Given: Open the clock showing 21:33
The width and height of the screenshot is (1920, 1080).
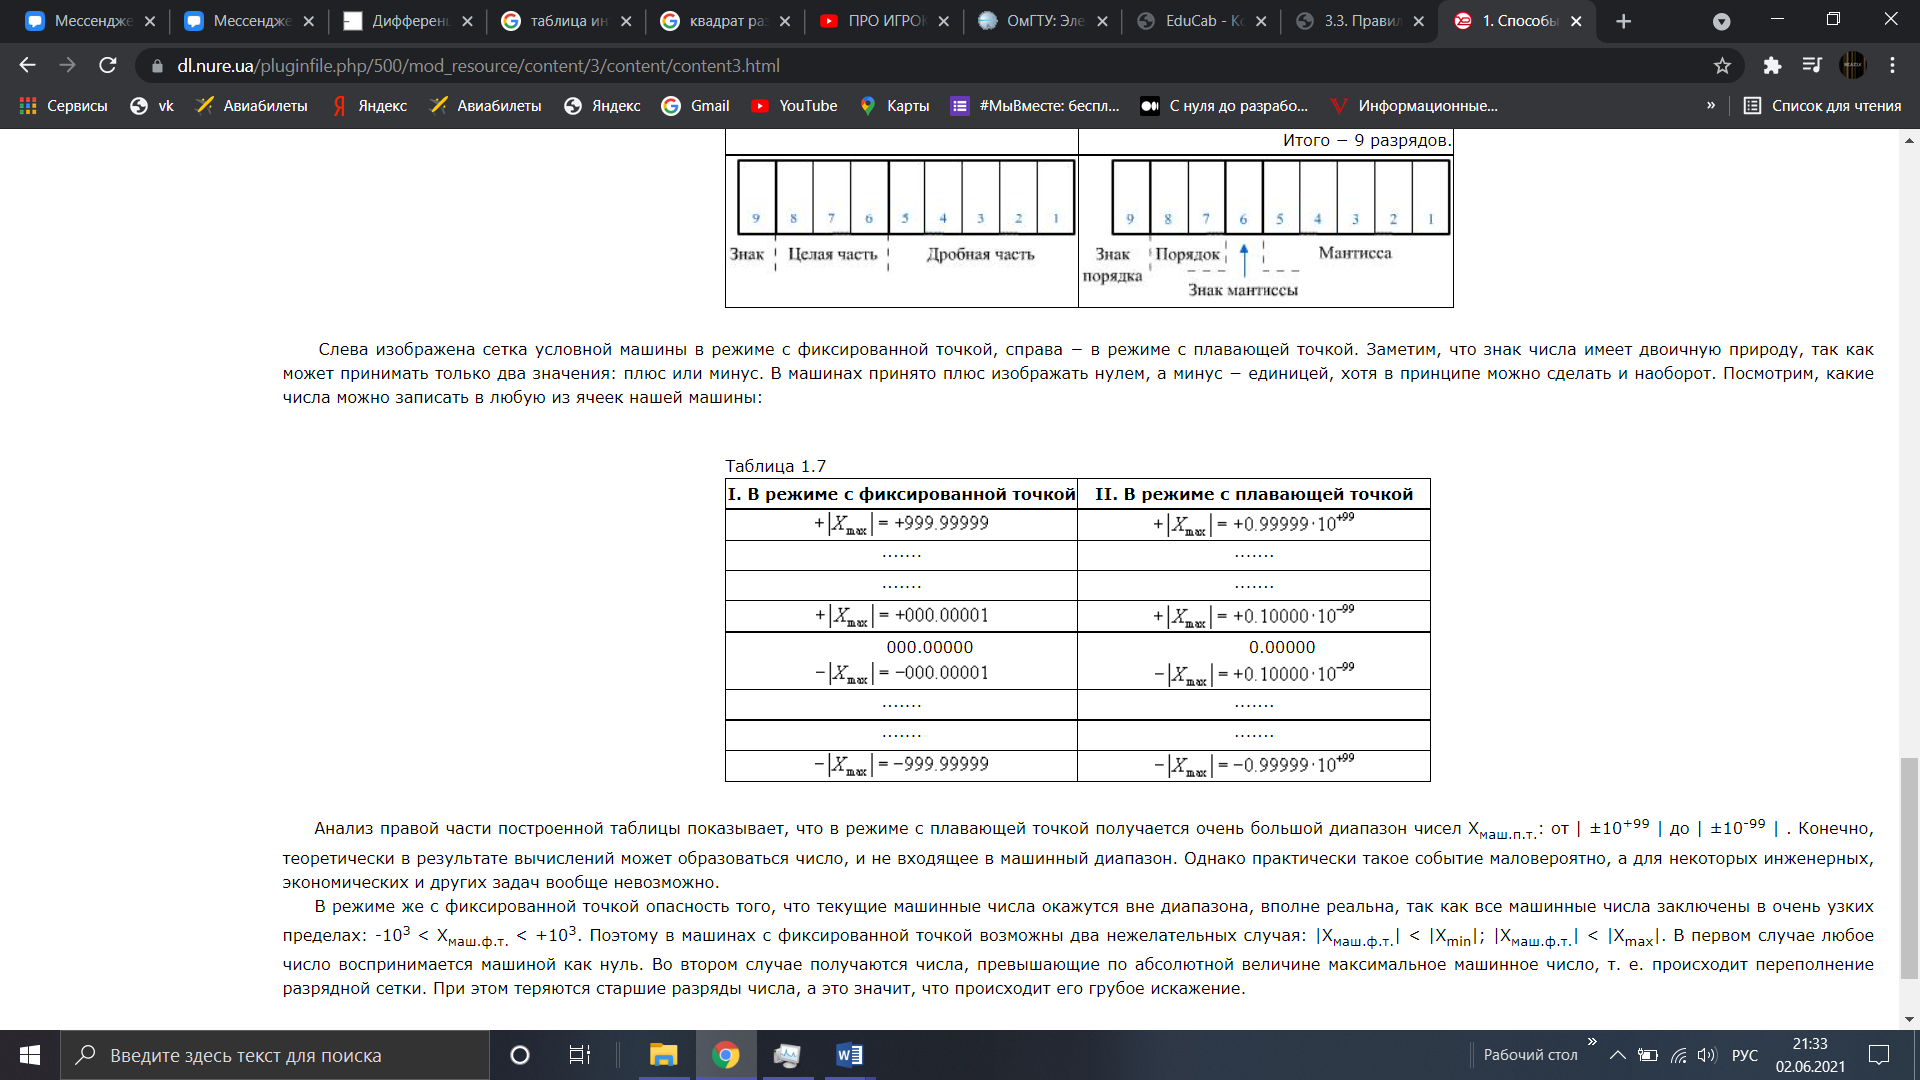Looking at the screenshot, I should click(1810, 1055).
